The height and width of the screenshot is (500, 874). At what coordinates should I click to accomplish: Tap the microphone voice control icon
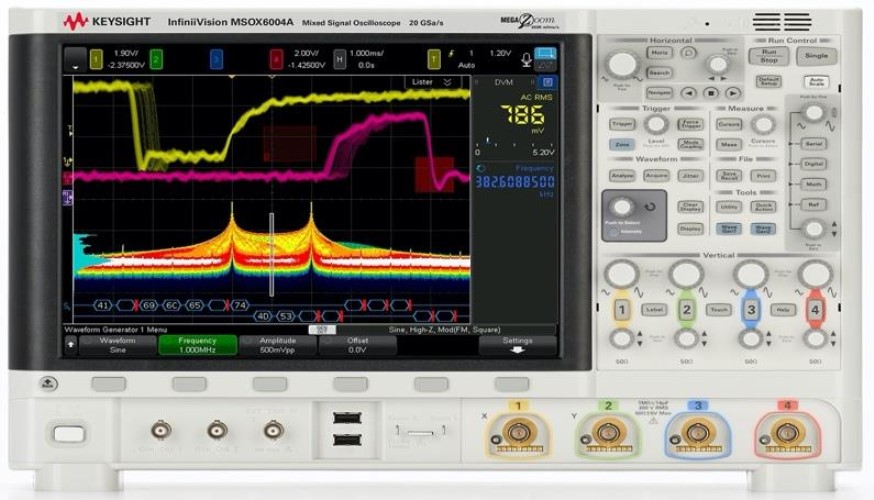pos(526,60)
